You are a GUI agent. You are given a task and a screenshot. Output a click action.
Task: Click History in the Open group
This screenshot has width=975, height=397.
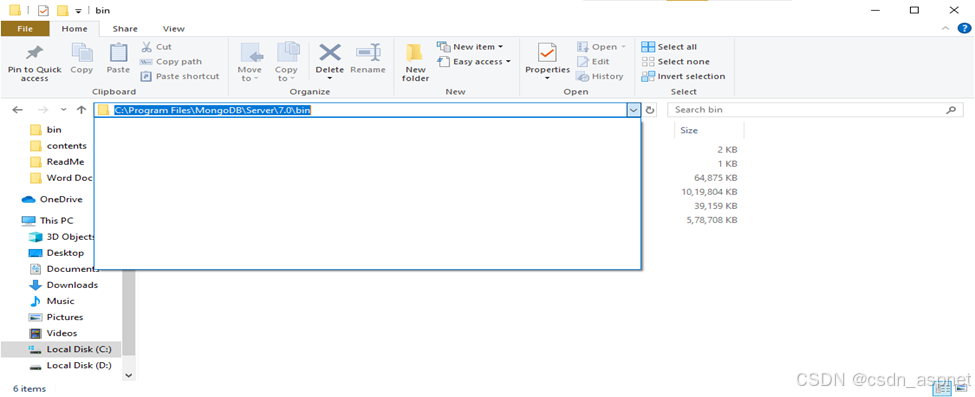599,77
